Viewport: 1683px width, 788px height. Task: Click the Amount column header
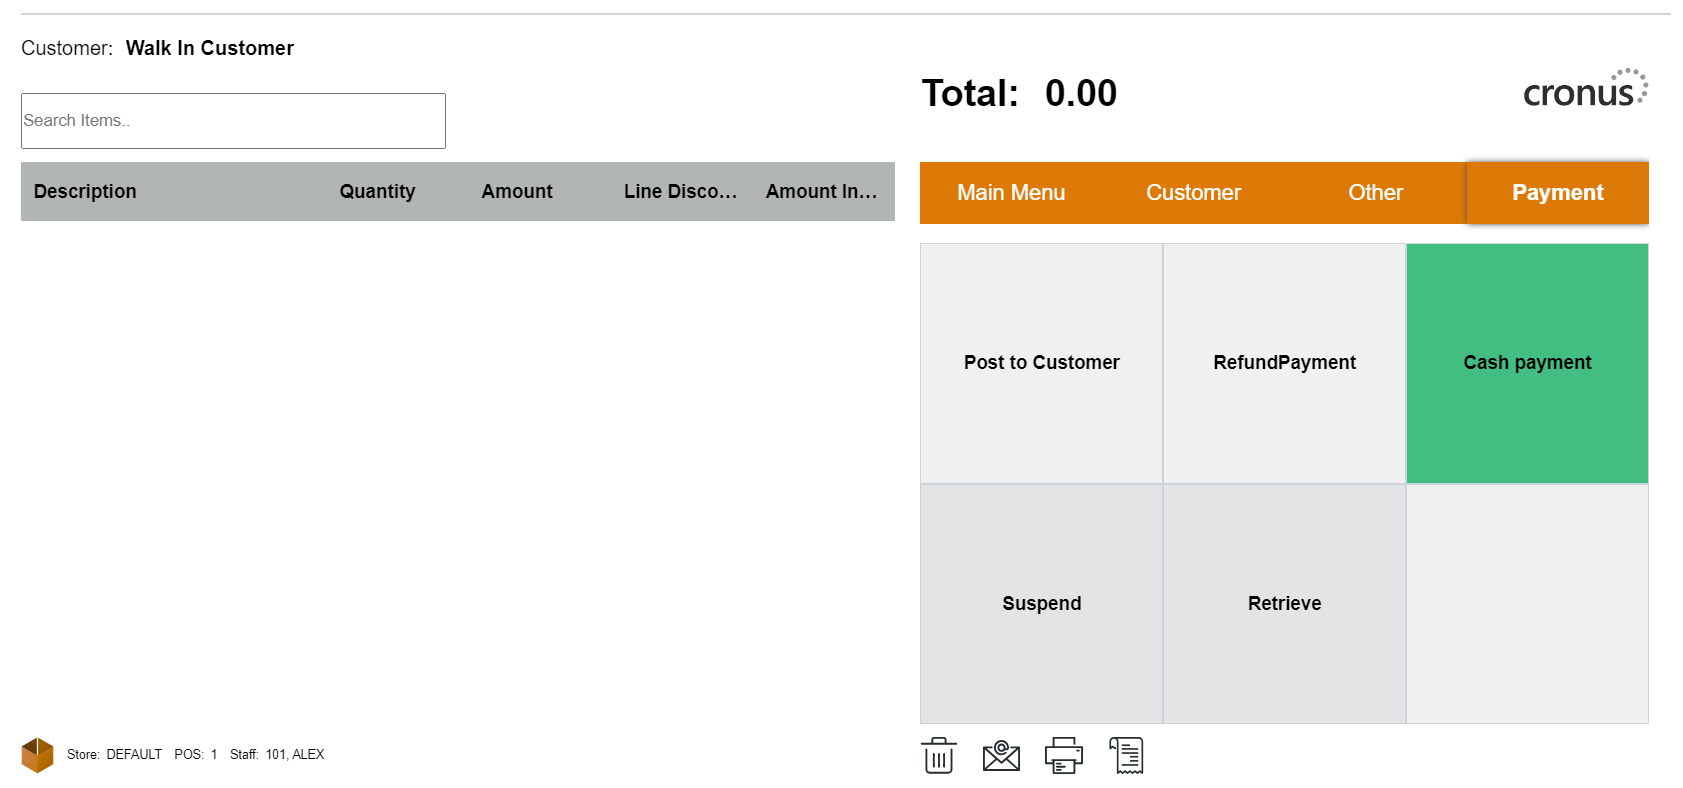[517, 192]
